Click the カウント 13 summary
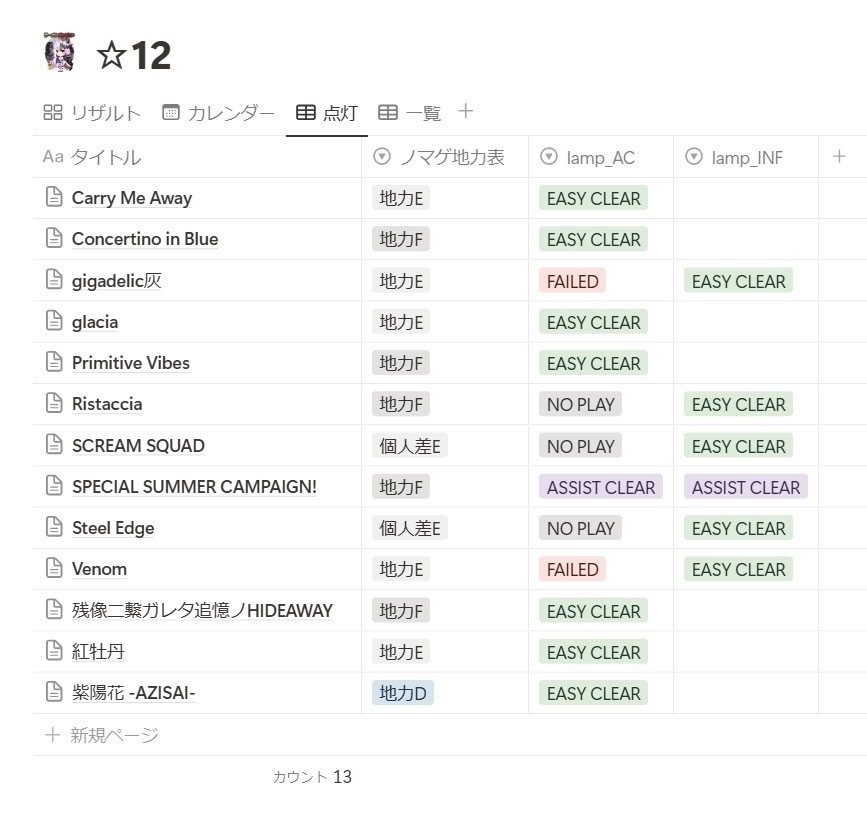The width and height of the screenshot is (867, 816). click(x=312, y=777)
